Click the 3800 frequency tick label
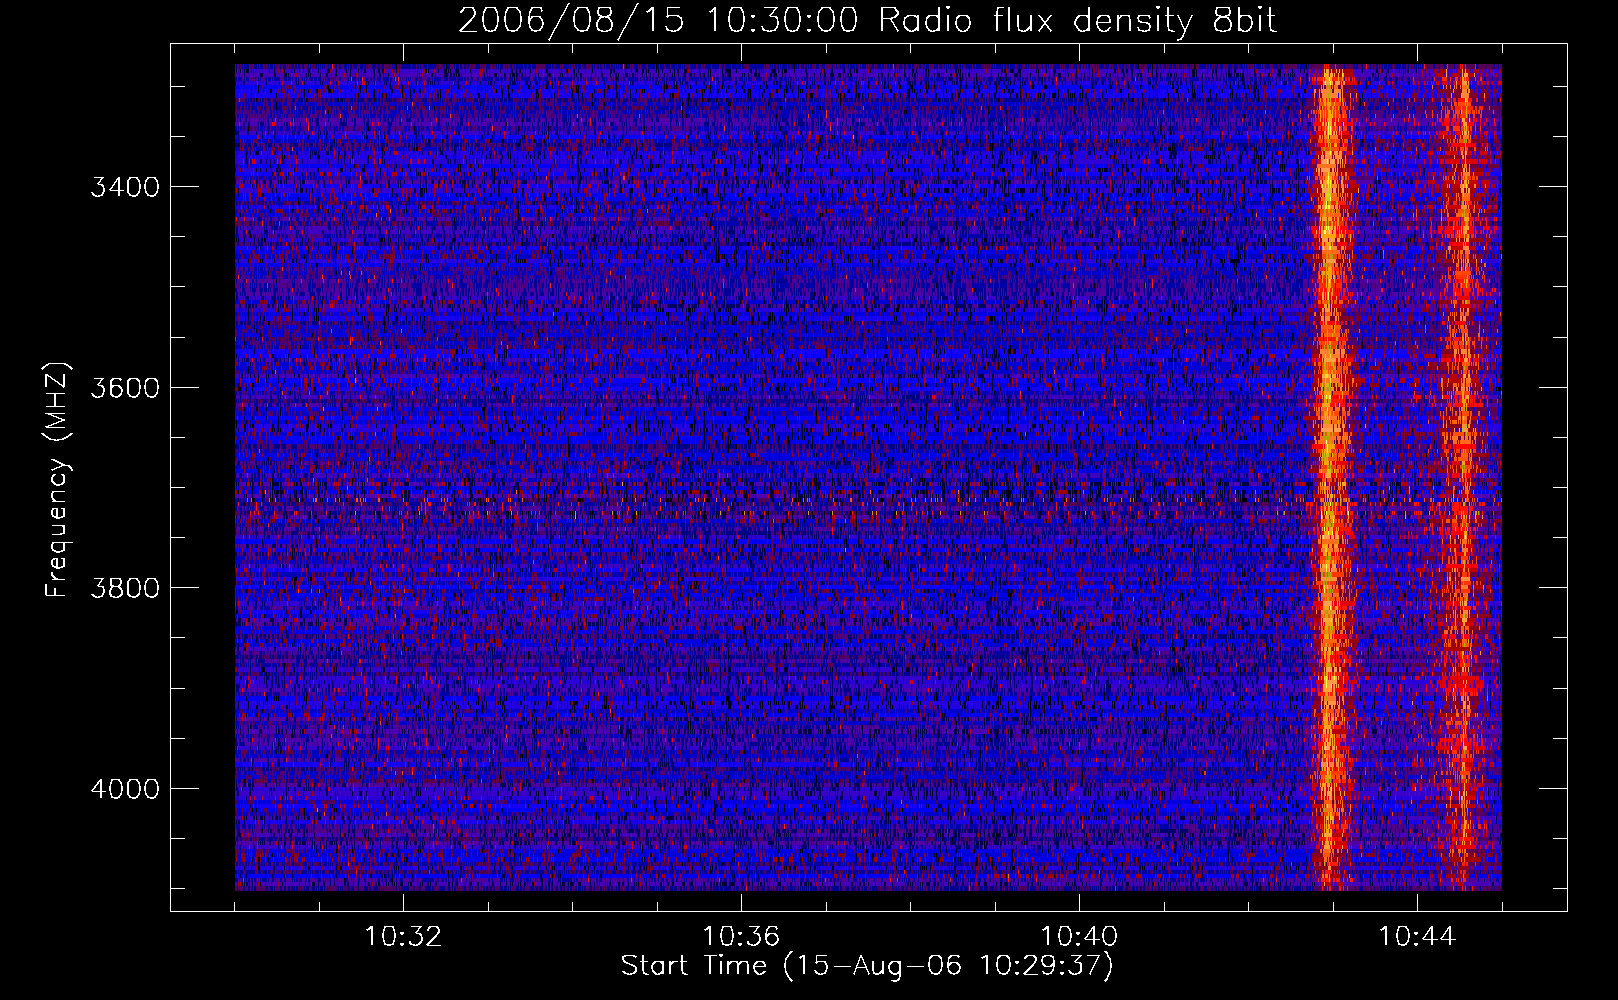This screenshot has width=1618, height=1000. click(125, 588)
